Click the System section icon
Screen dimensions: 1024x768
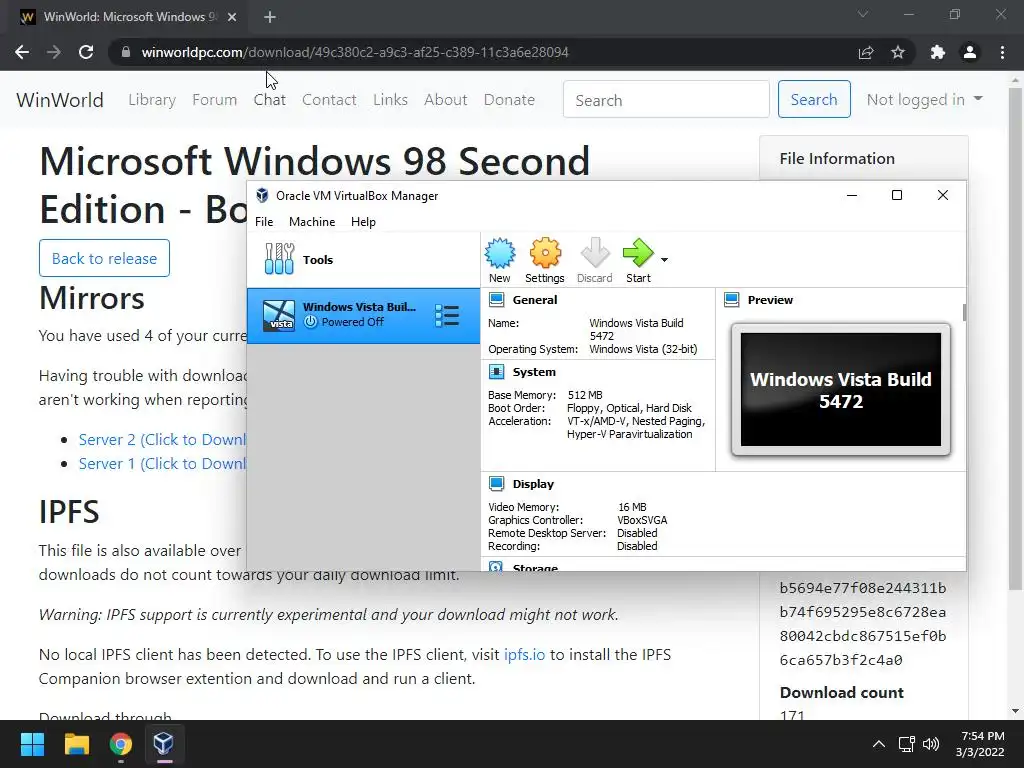[496, 372]
